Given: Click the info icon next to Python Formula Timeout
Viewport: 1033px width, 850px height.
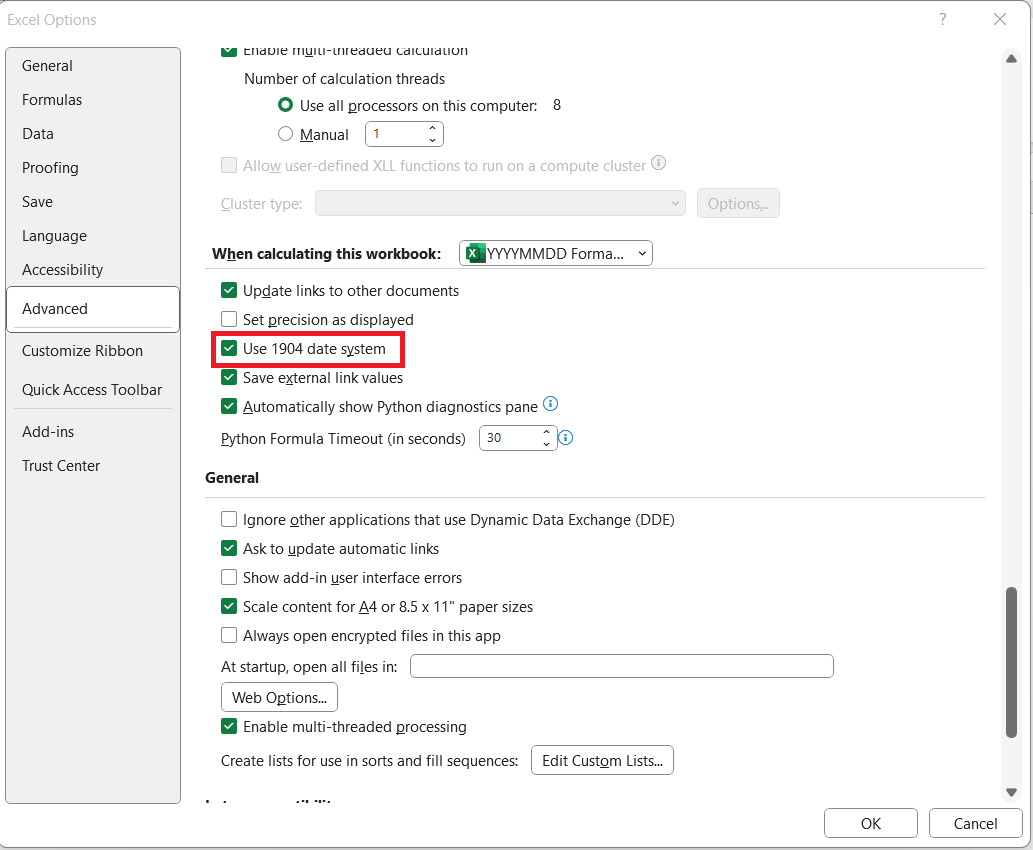Looking at the screenshot, I should coord(565,438).
